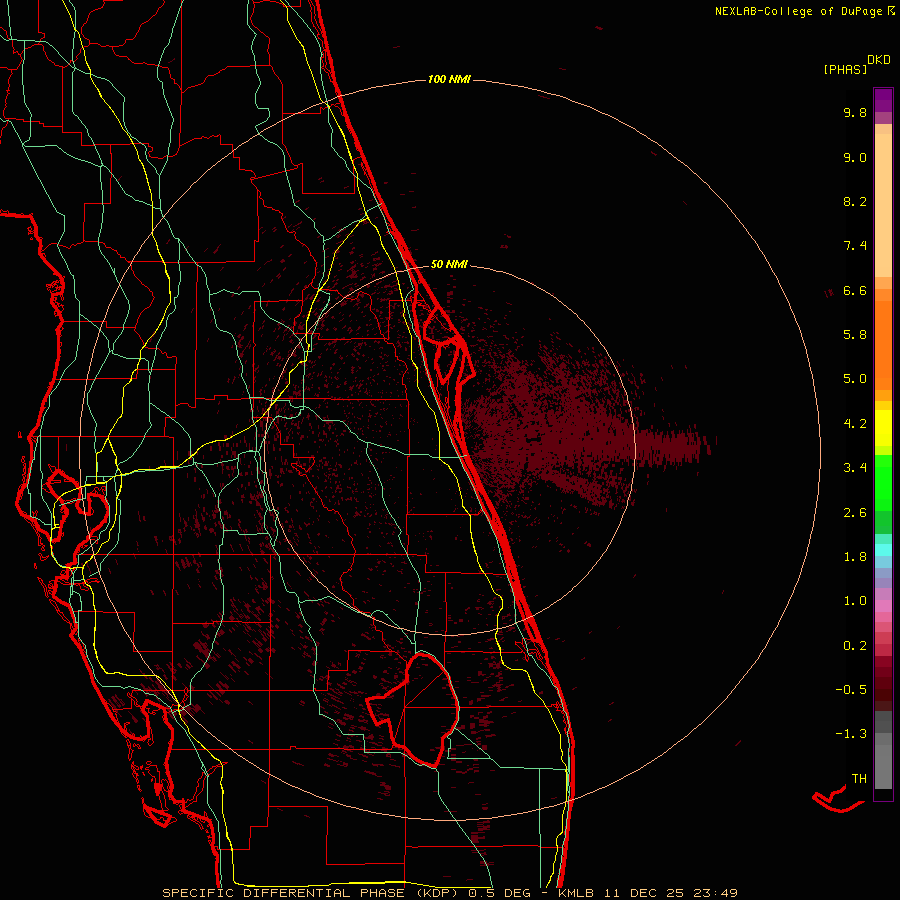This screenshot has width=900, height=900.
Task: Click the cyan 1.8 legend color
Action: pyautogui.click(x=883, y=551)
